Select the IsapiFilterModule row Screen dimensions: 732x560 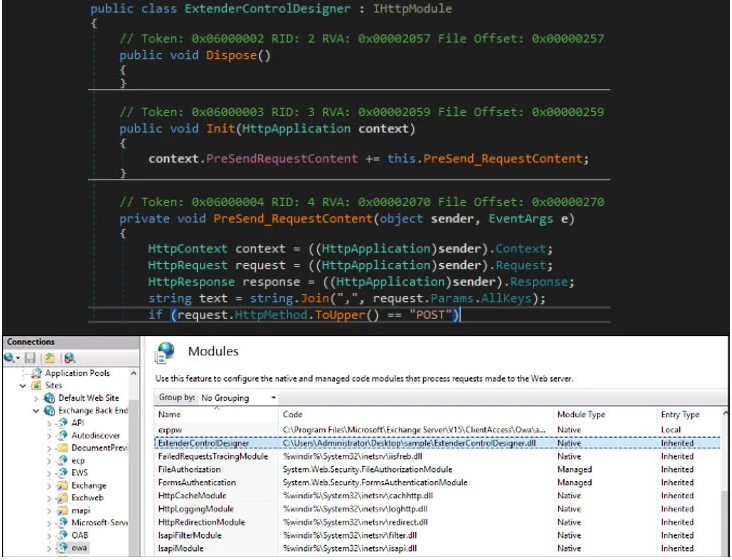point(437,535)
